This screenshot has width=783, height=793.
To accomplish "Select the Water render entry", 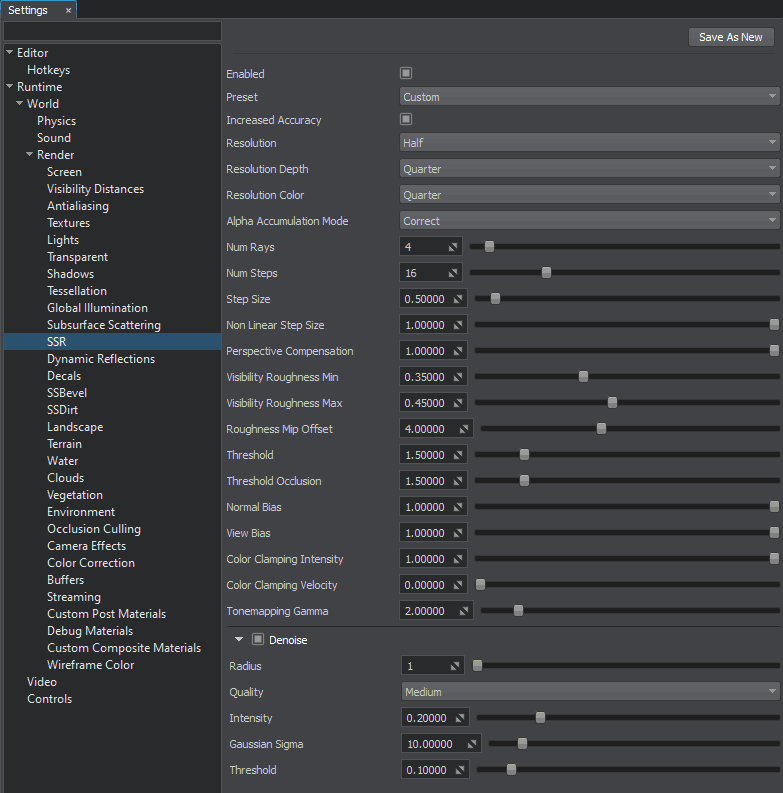I will [x=63, y=461].
